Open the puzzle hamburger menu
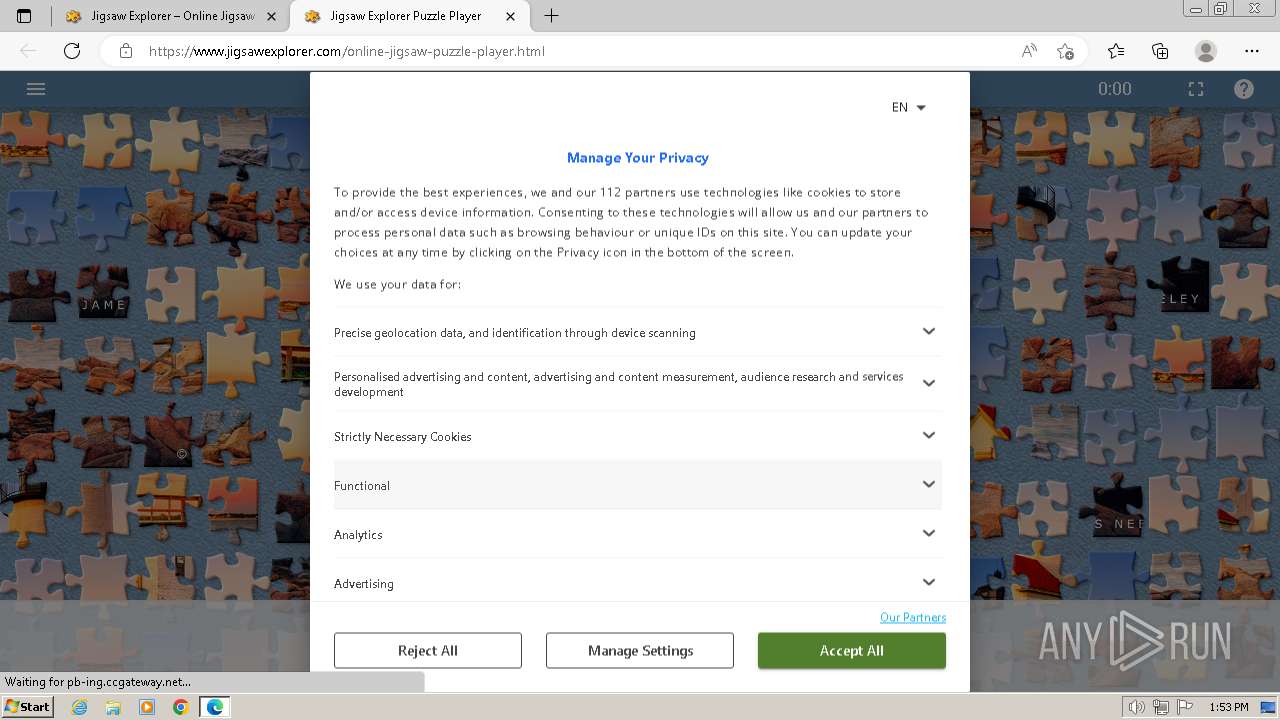Viewport: 1280px width, 720px height. pyautogui.click(x=36, y=89)
